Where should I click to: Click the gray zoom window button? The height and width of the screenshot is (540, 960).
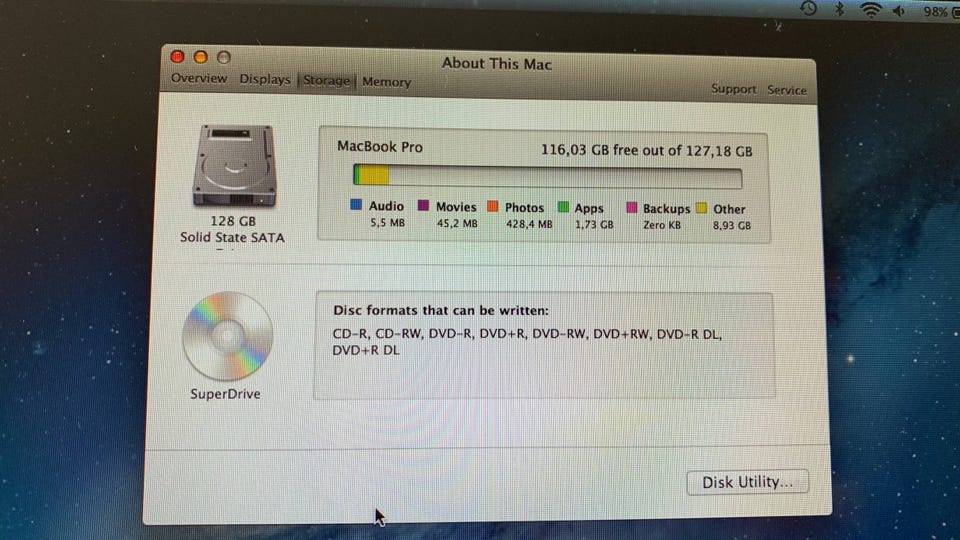(223, 58)
